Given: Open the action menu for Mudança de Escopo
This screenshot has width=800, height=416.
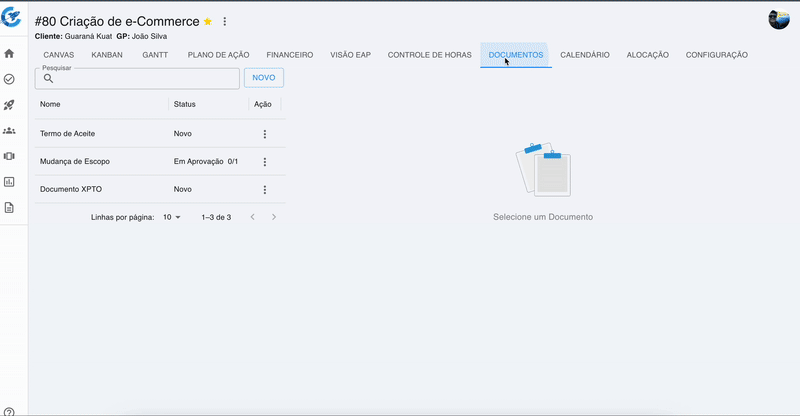Looking at the screenshot, I should click(265, 162).
